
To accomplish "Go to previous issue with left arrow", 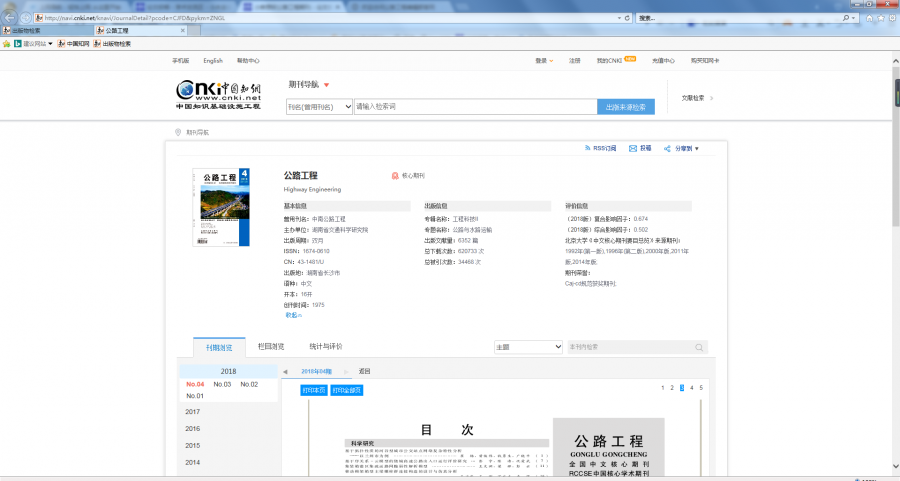I will coord(285,371).
